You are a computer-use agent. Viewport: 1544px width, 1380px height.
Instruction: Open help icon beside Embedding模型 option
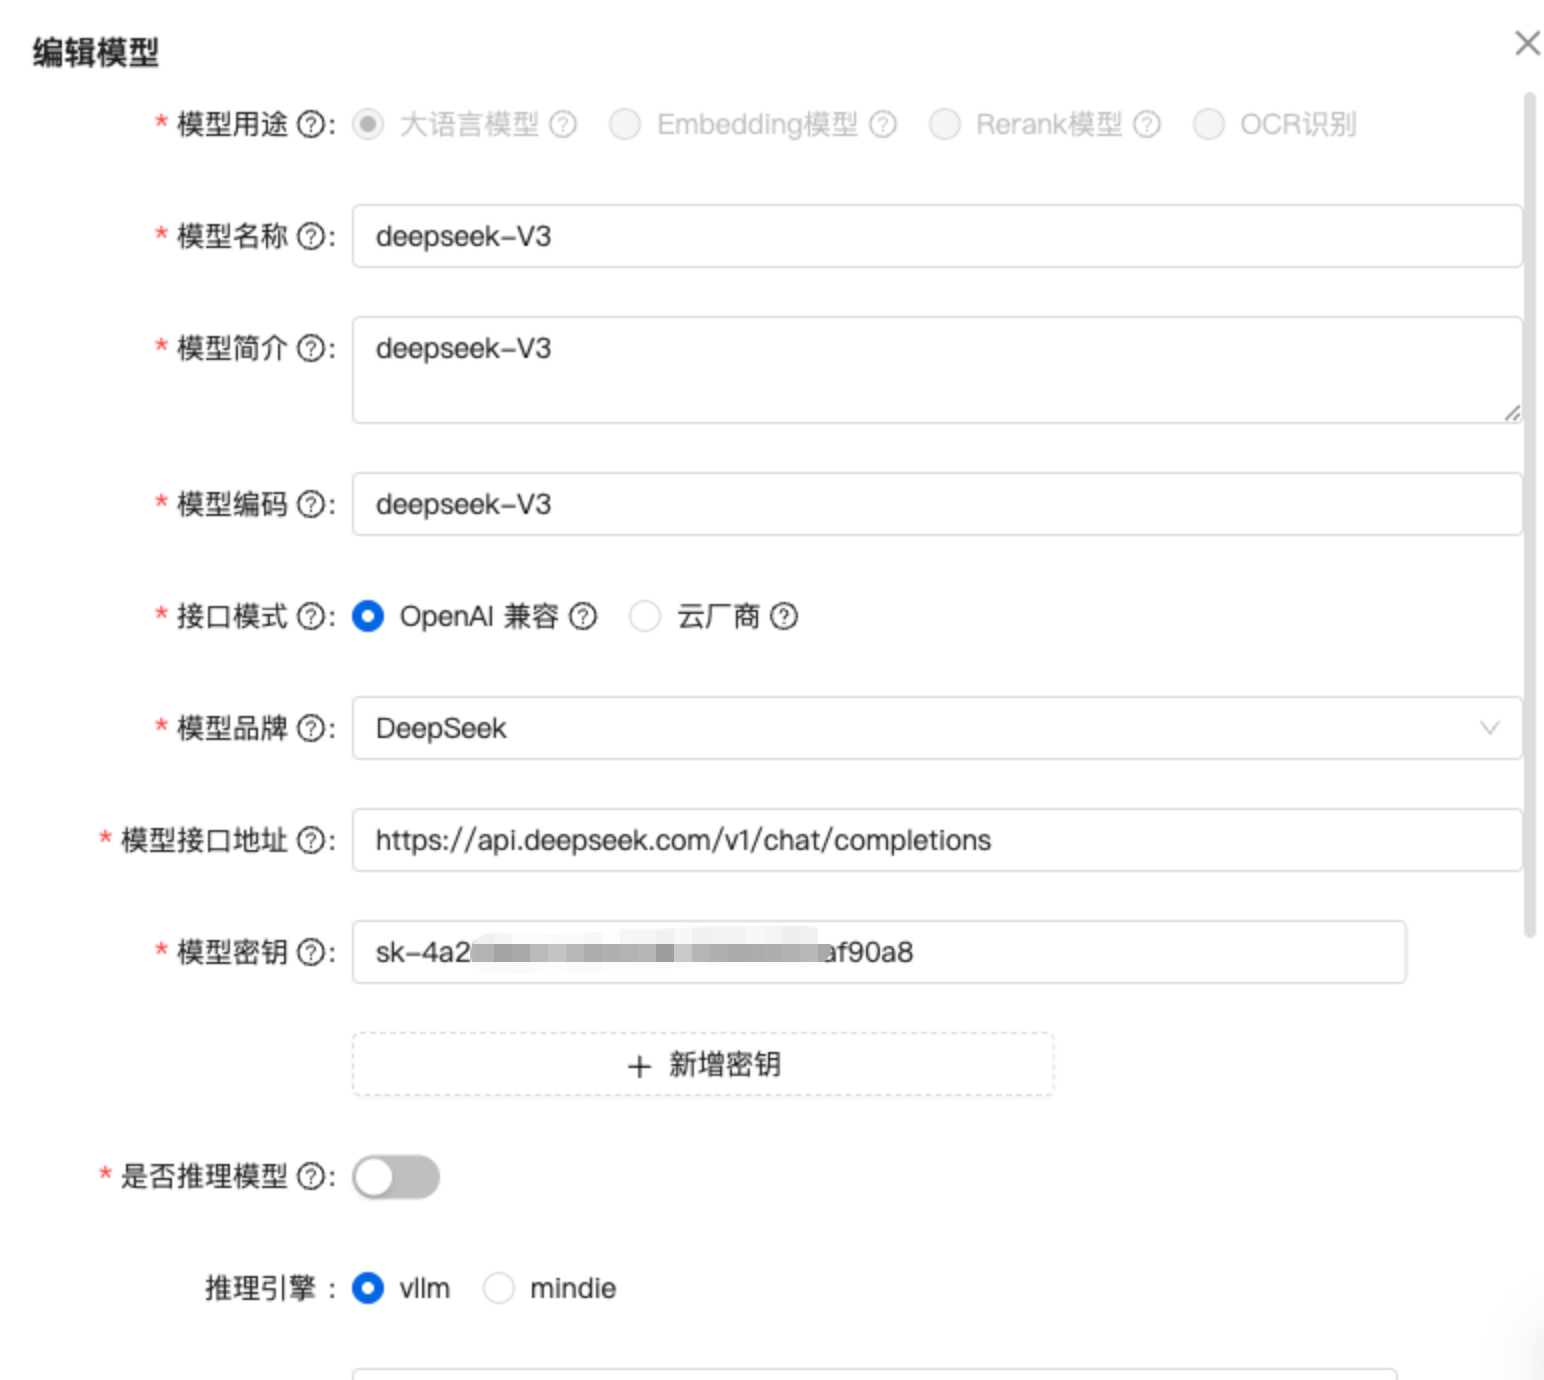(x=883, y=124)
